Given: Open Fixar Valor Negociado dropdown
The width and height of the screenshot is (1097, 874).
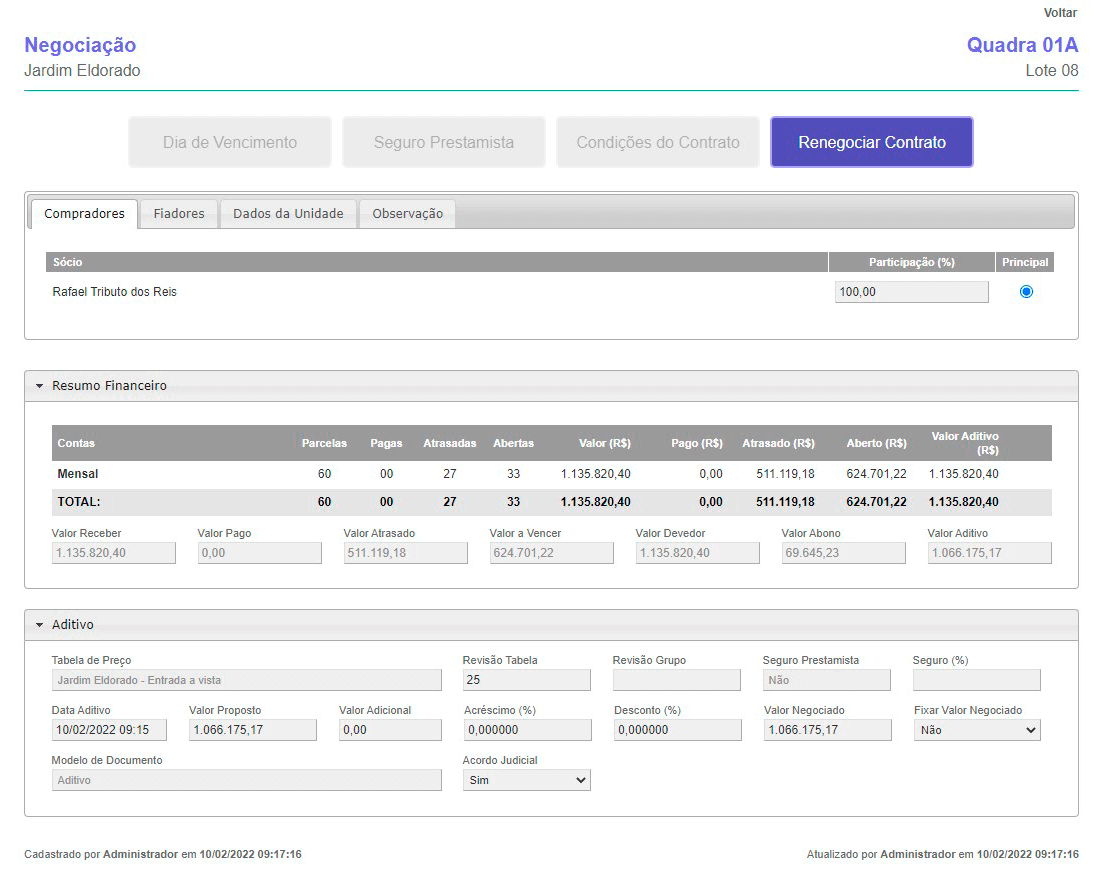Looking at the screenshot, I should click(977, 730).
